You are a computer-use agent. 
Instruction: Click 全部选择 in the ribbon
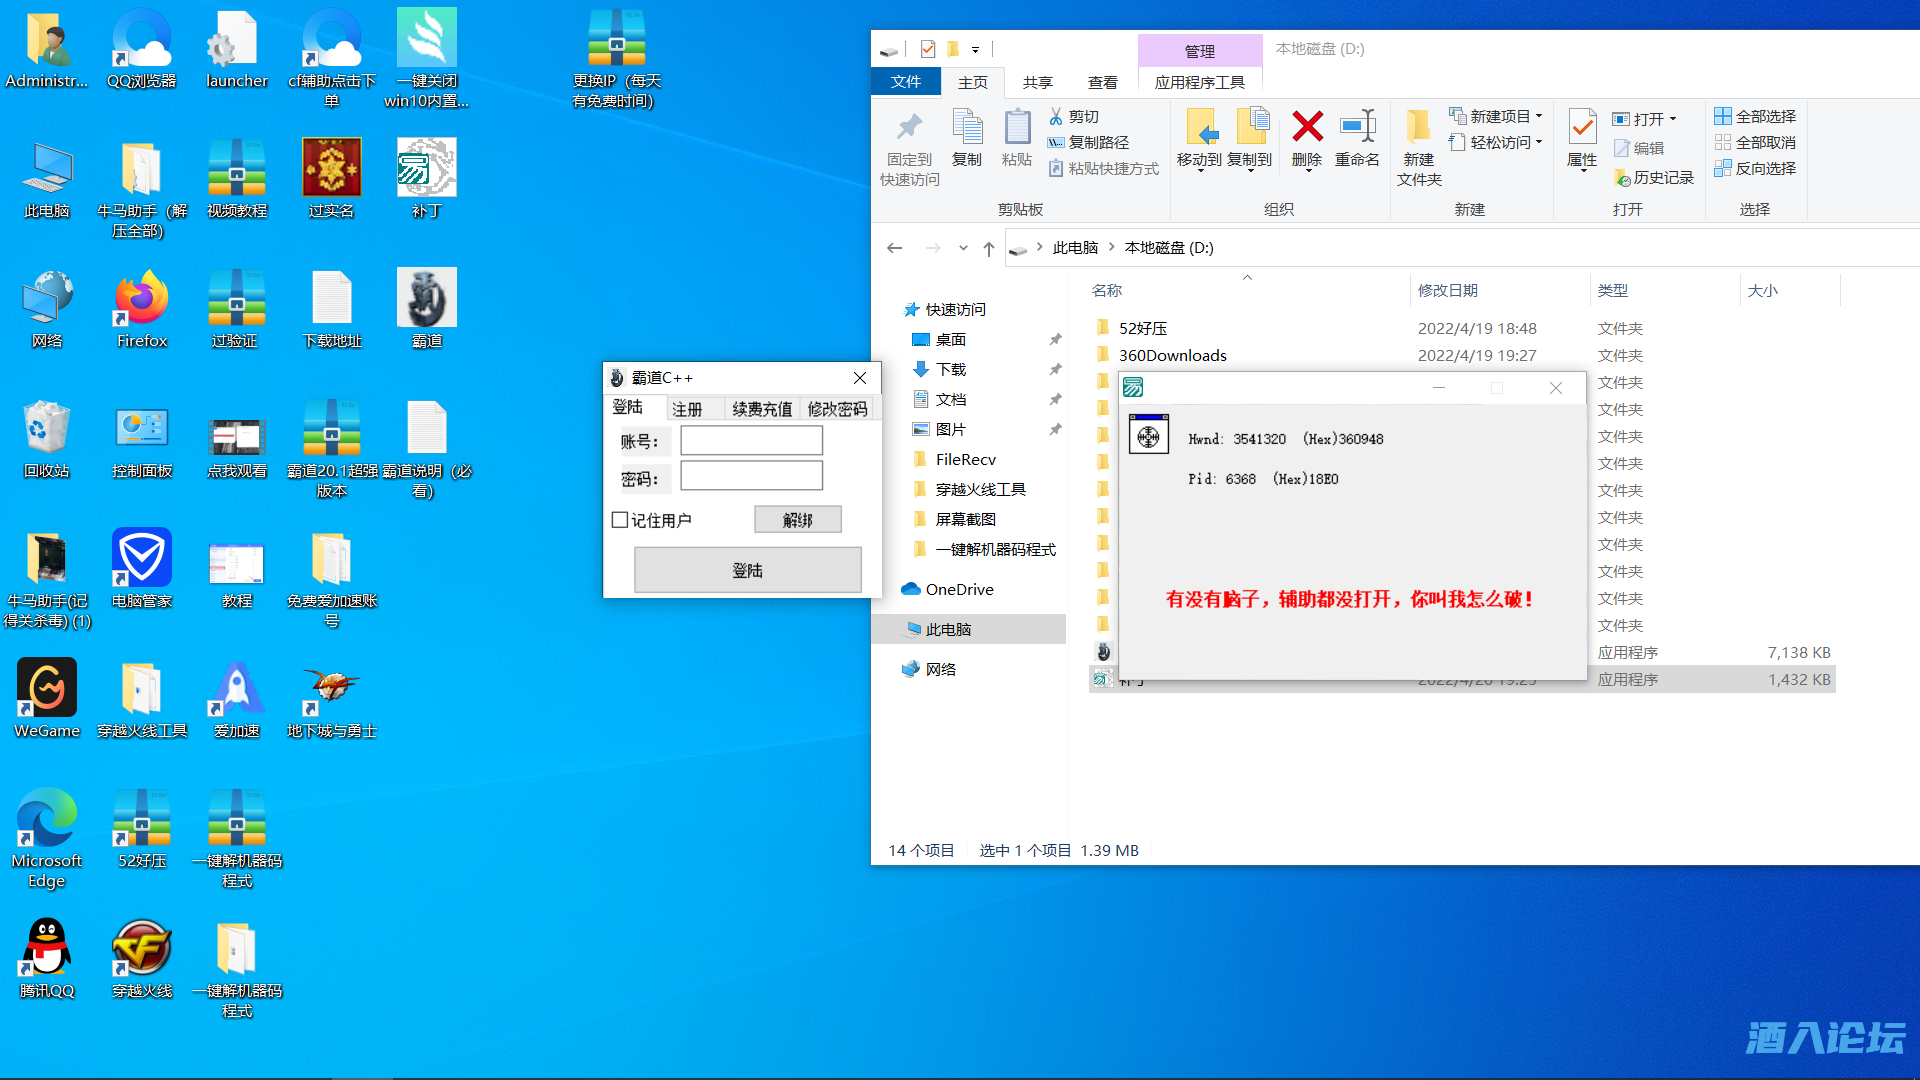pos(1756,116)
